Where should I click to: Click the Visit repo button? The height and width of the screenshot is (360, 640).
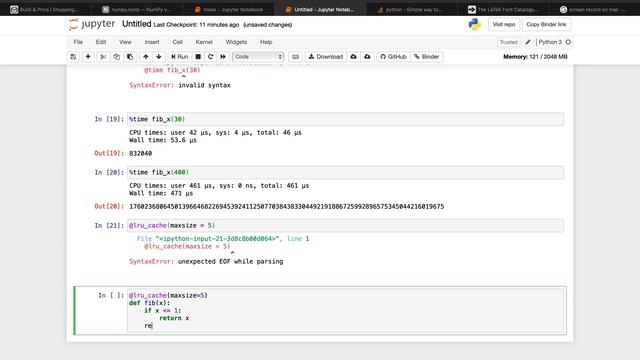tap(504, 24)
